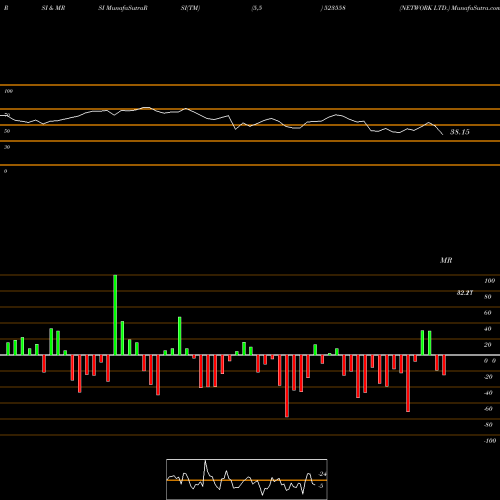500x500 pixels.
Task: Click the longest red bar in MR histogram
Action: (287, 386)
